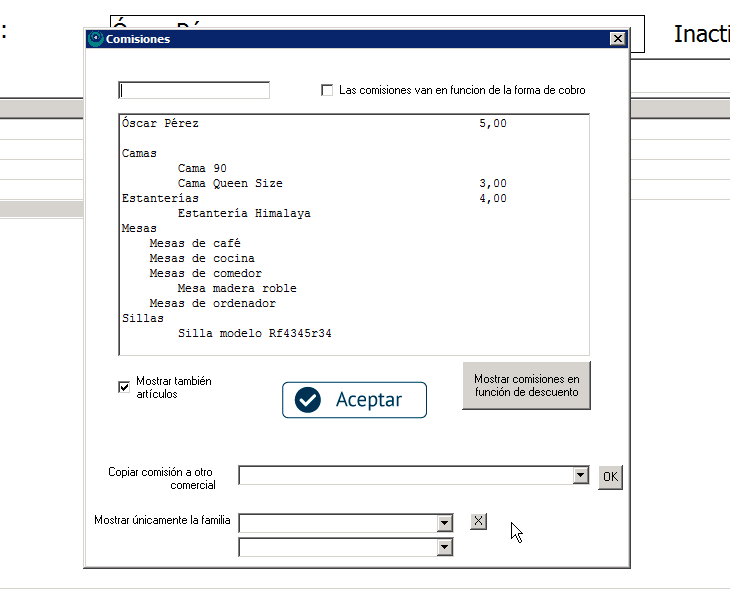Image resolution: width=730 pixels, height=603 pixels.
Task: Clear the family filter with X button
Action: point(479,521)
